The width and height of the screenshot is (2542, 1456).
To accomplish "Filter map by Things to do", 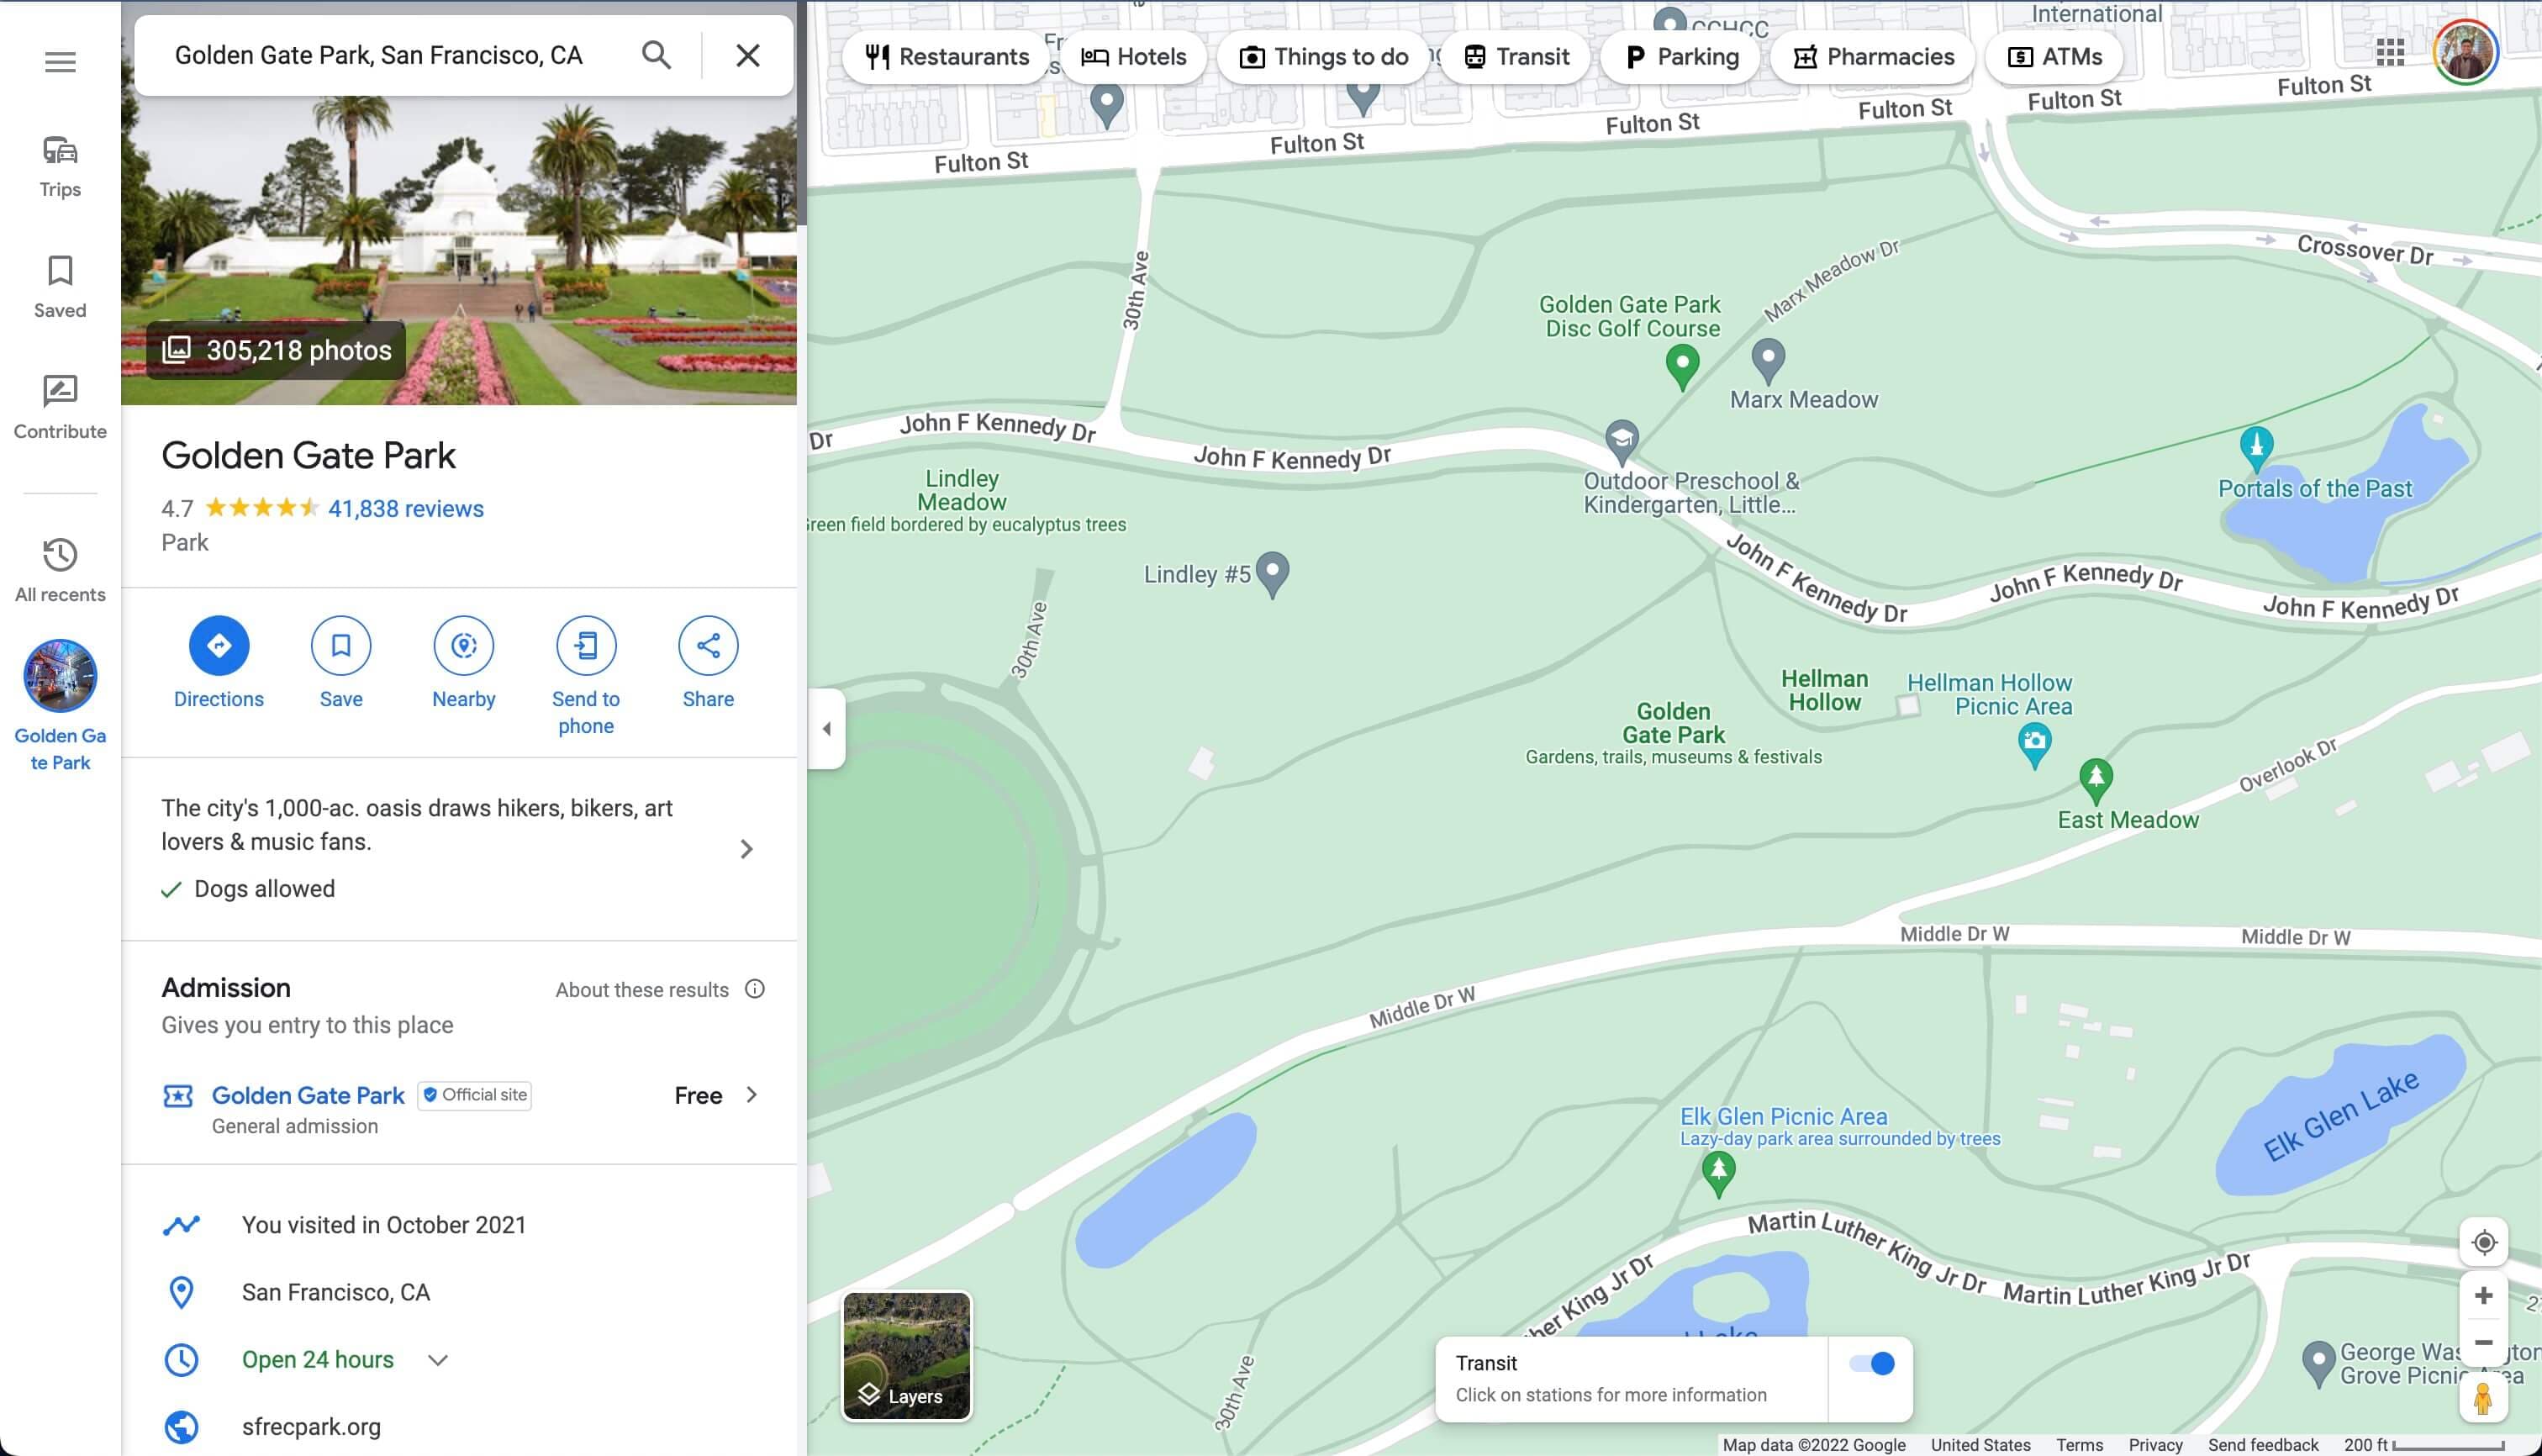I will click(x=1323, y=57).
